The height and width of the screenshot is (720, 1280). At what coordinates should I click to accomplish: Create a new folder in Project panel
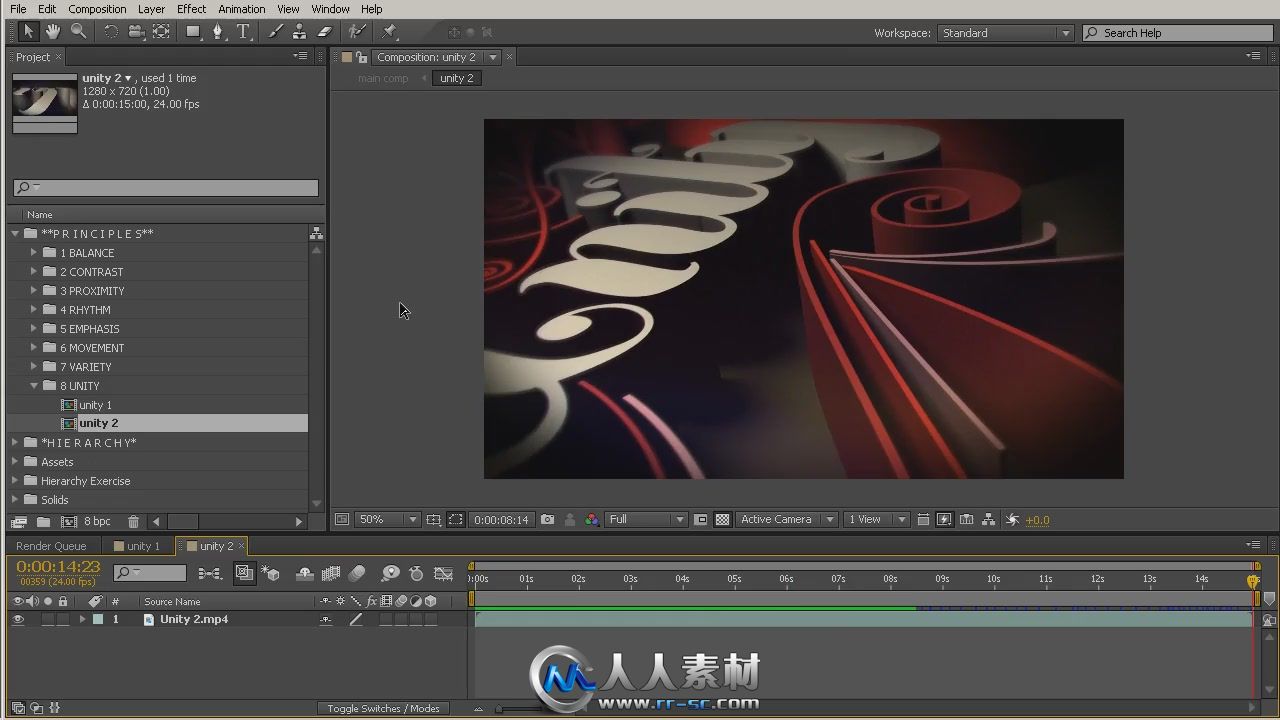point(43,521)
